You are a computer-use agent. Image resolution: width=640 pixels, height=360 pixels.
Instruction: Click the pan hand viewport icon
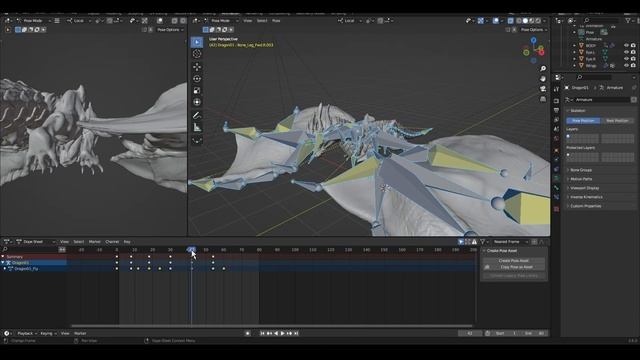point(543,78)
